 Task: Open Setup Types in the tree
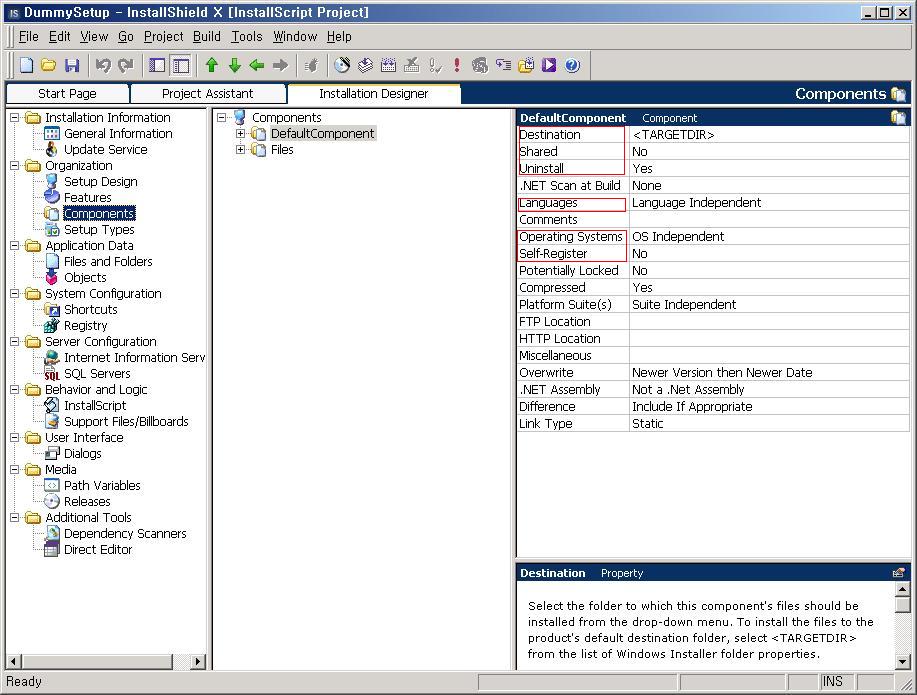click(x=99, y=229)
